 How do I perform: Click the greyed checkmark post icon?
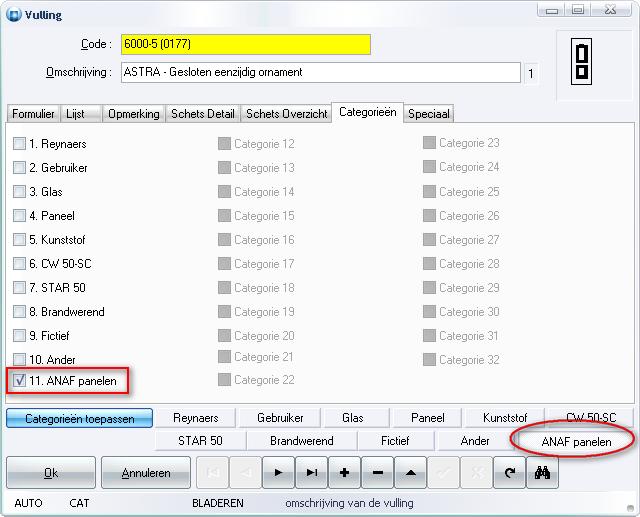[444, 473]
